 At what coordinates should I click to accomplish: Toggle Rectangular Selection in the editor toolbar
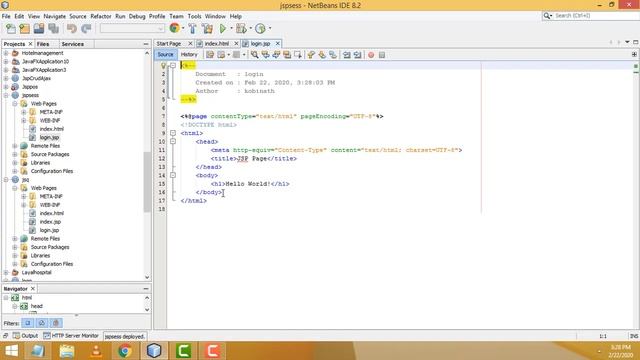coord(298,55)
